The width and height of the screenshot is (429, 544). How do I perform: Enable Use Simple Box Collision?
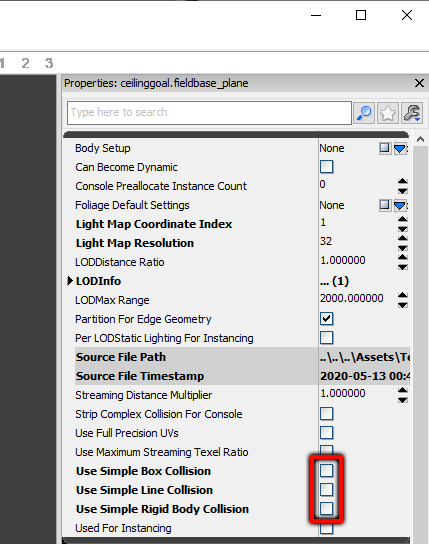click(326, 470)
